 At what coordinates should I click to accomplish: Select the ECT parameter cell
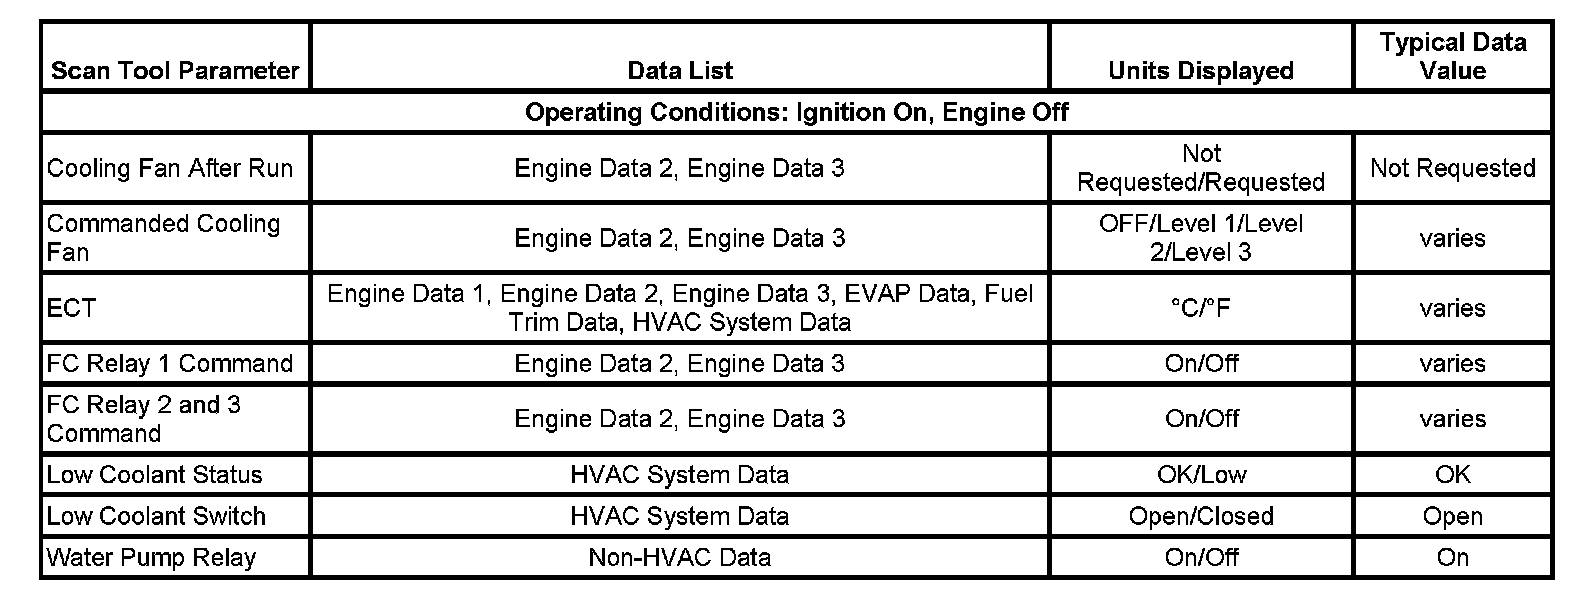coord(72,308)
